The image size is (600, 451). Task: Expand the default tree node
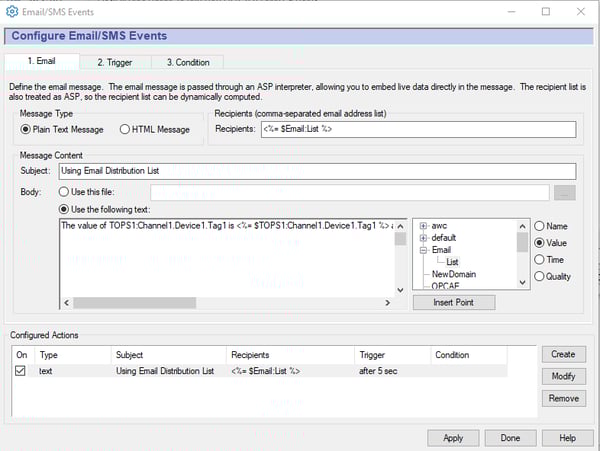point(424,238)
